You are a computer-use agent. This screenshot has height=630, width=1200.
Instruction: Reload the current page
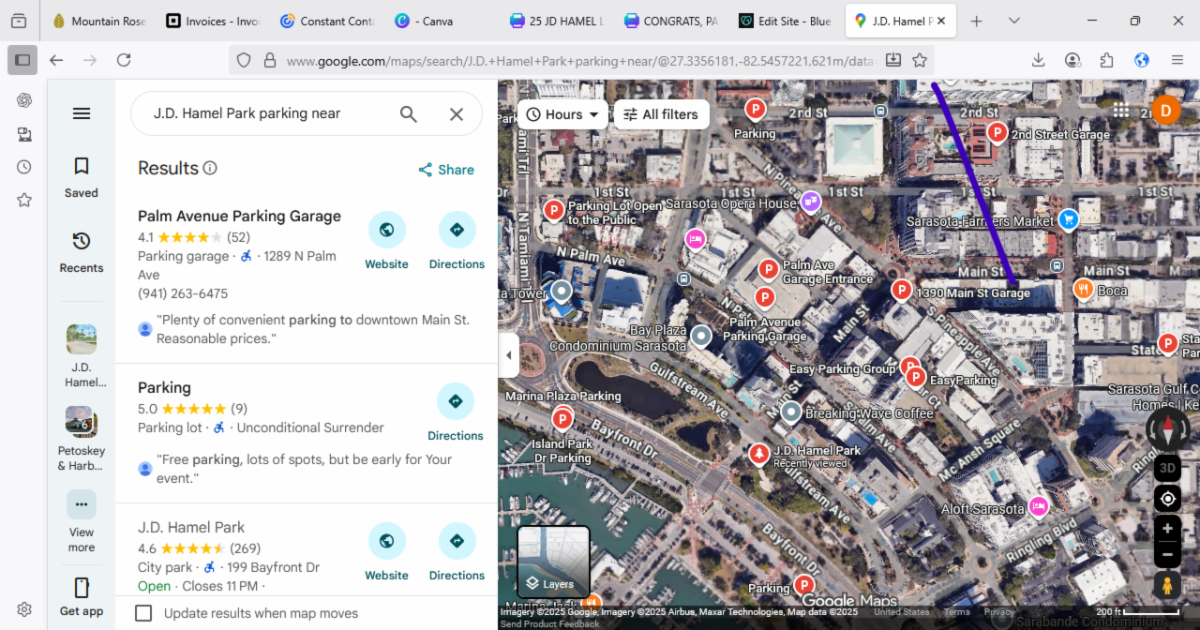click(124, 60)
